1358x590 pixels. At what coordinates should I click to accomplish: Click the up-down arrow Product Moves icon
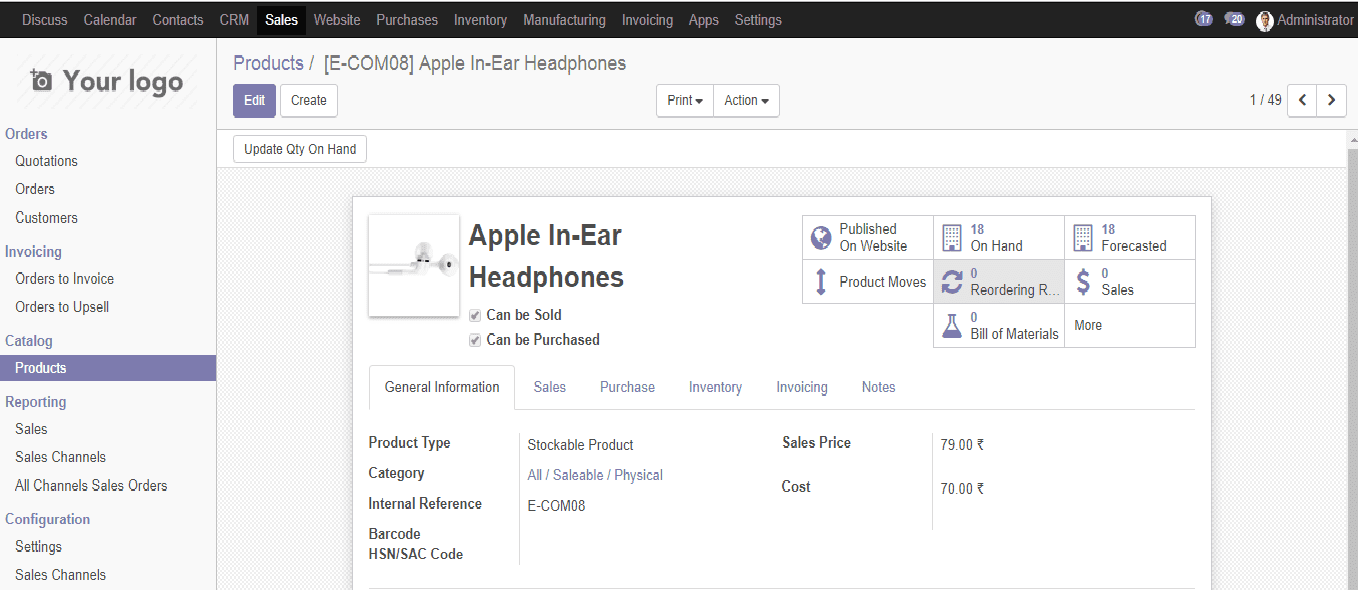tap(821, 282)
